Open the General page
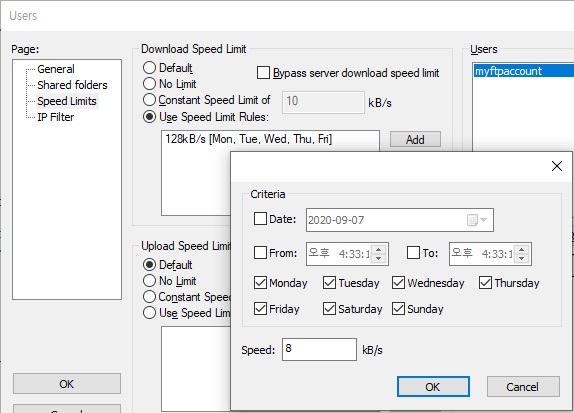Image resolution: width=574 pixels, height=413 pixels. click(56, 69)
